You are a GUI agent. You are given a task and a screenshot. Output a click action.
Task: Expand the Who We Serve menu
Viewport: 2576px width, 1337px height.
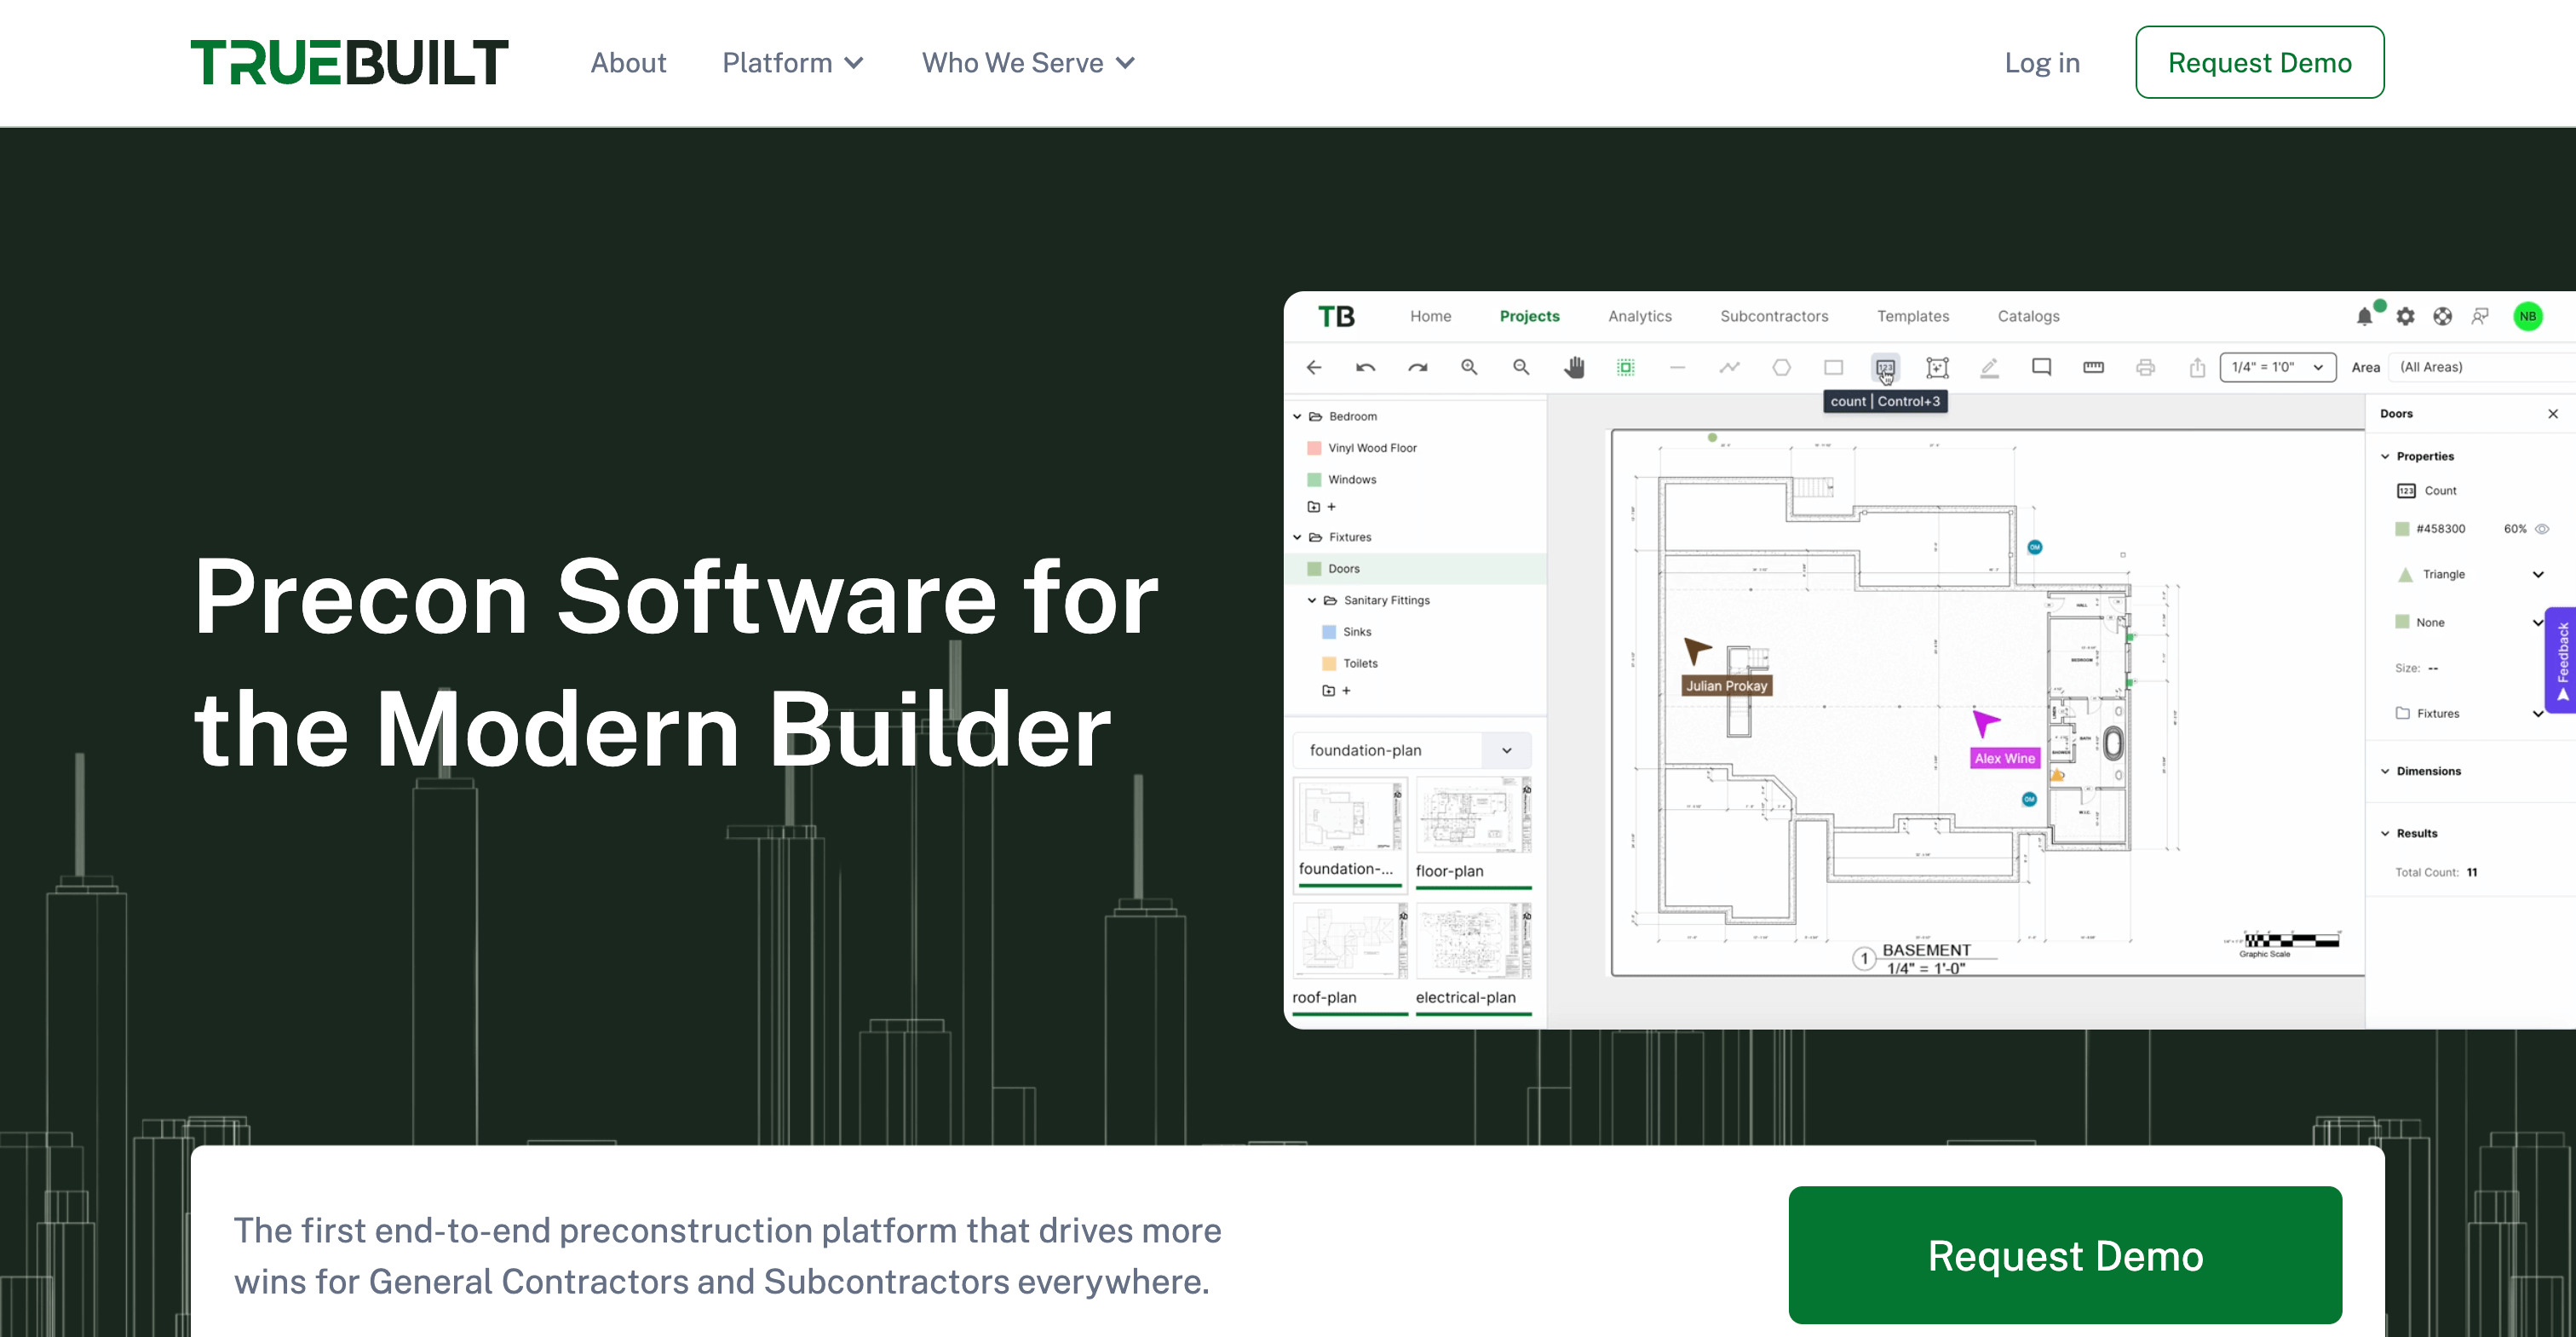[x=1028, y=63]
